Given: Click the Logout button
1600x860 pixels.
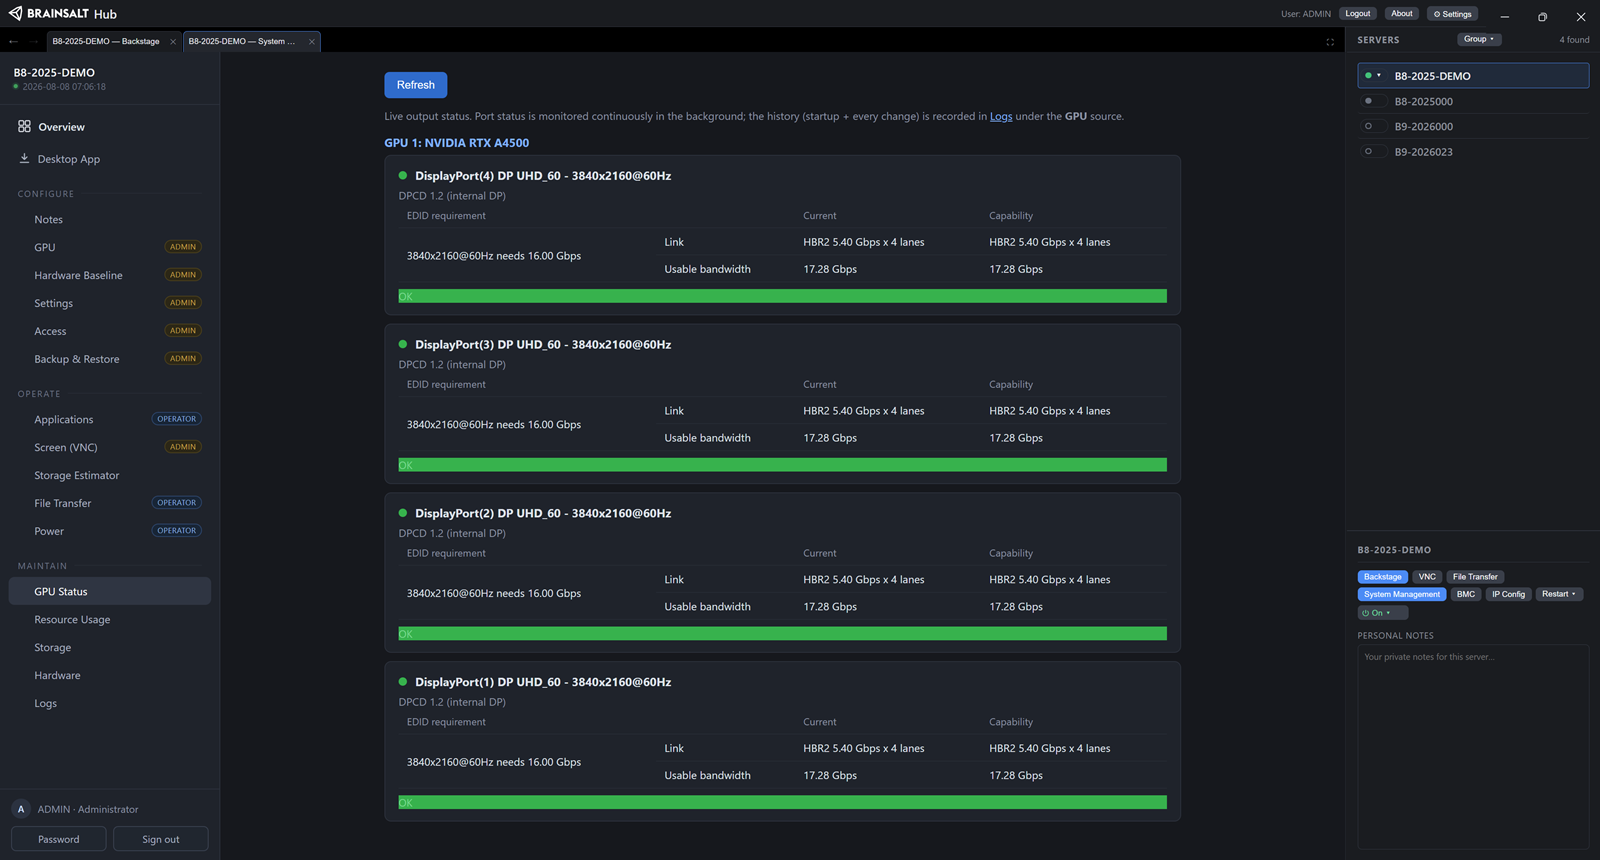Looking at the screenshot, I should point(1358,14).
